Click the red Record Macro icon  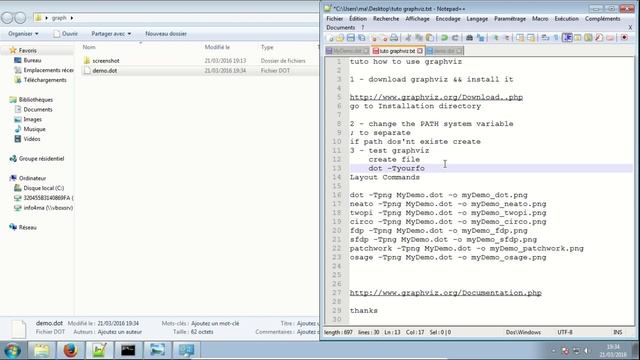tap(624, 38)
